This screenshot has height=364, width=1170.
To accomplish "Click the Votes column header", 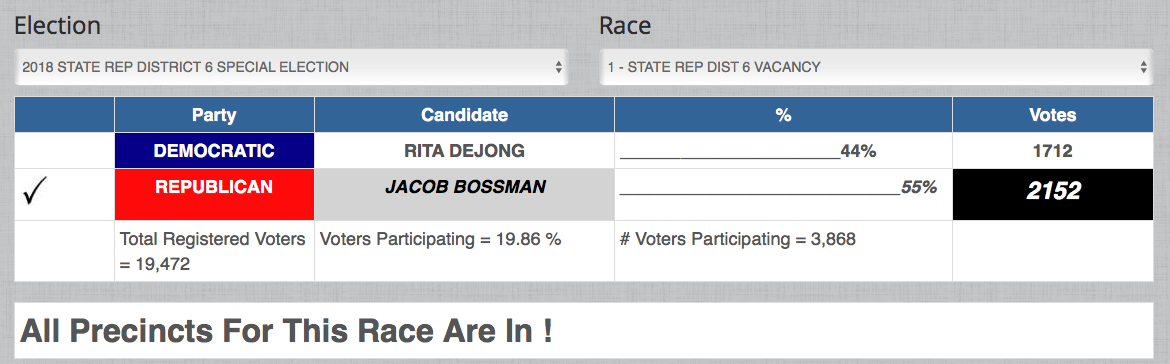I will [1053, 115].
